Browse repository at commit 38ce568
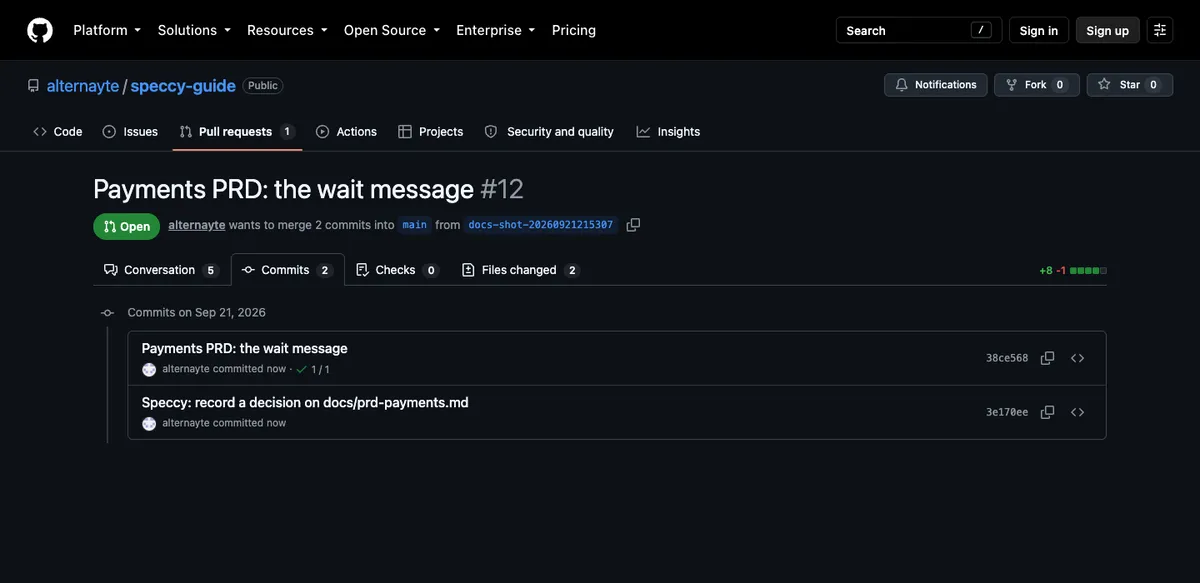This screenshot has width=1200, height=583. pyautogui.click(x=1077, y=358)
